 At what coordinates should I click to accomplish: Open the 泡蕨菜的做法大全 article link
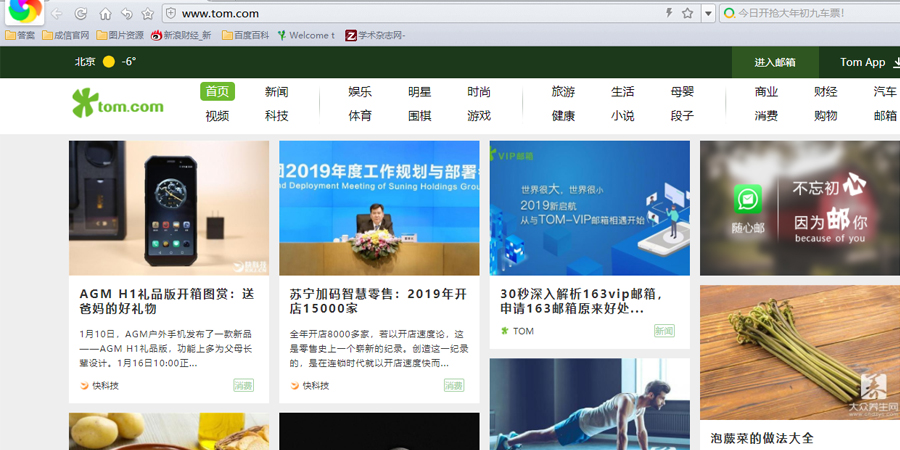coord(762,439)
